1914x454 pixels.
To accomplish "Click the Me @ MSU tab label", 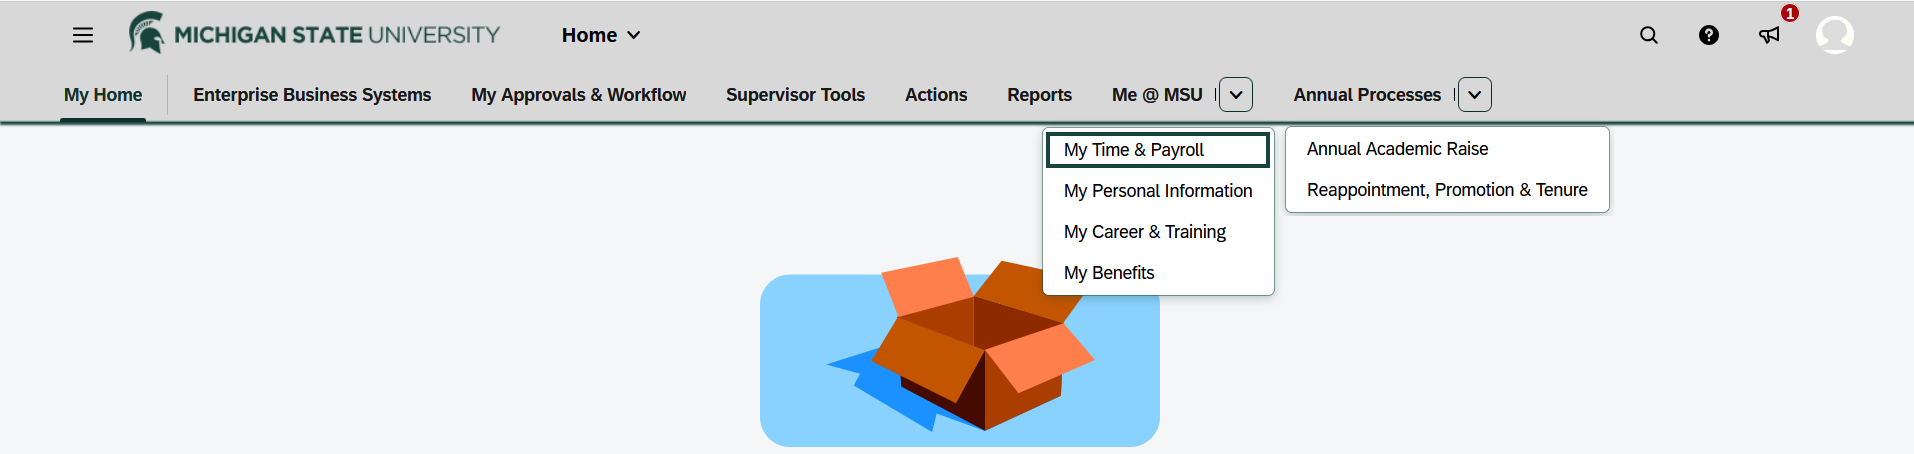I will (1157, 95).
